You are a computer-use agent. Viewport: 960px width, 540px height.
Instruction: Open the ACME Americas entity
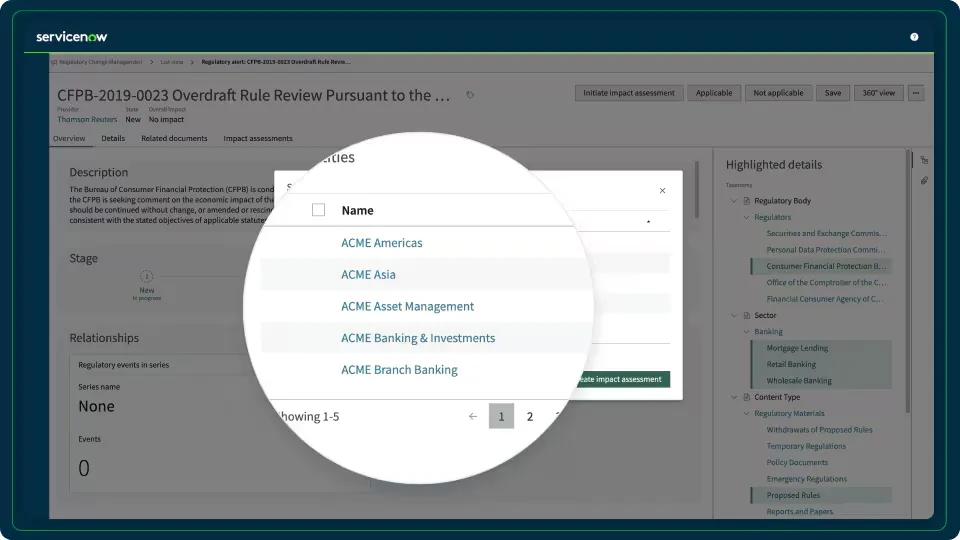[381, 242]
